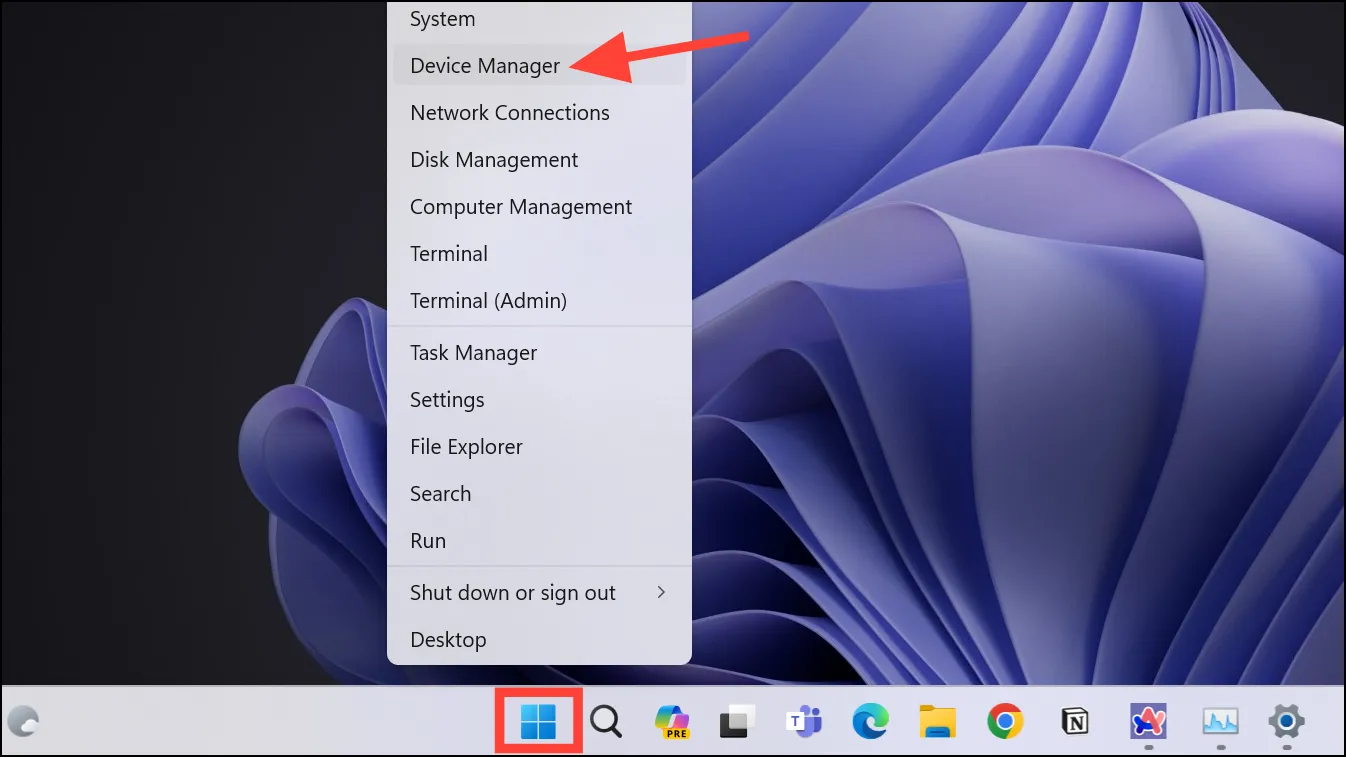Click the Settings gear icon on taskbar
Viewport: 1346px width, 757px height.
click(x=1286, y=721)
